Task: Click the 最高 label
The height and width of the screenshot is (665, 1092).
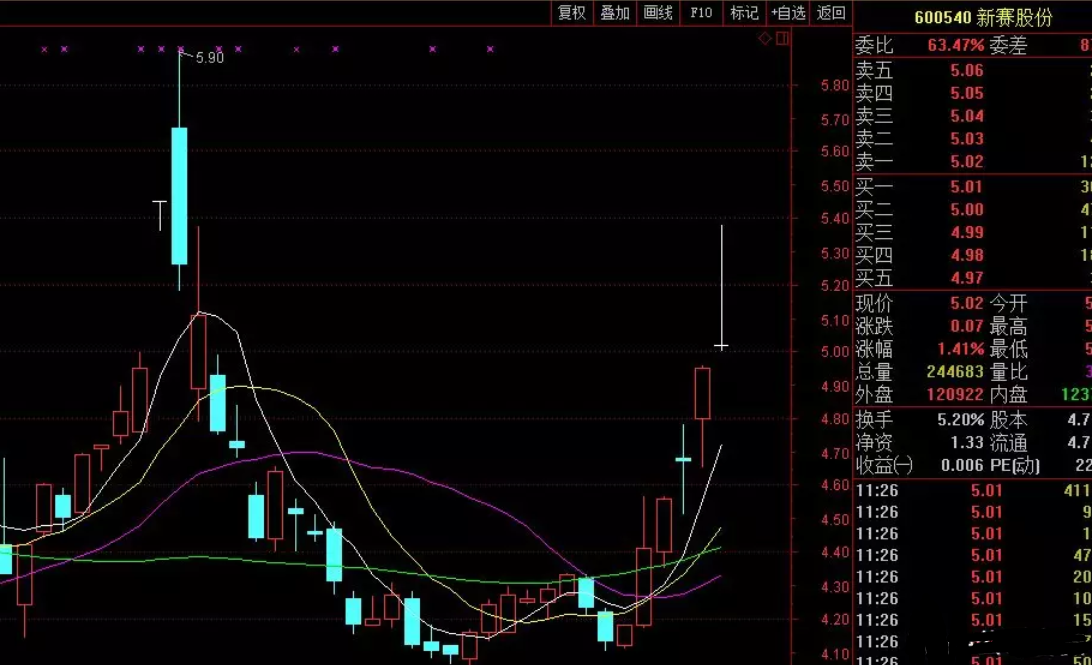Action: pyautogui.click(x=1008, y=326)
